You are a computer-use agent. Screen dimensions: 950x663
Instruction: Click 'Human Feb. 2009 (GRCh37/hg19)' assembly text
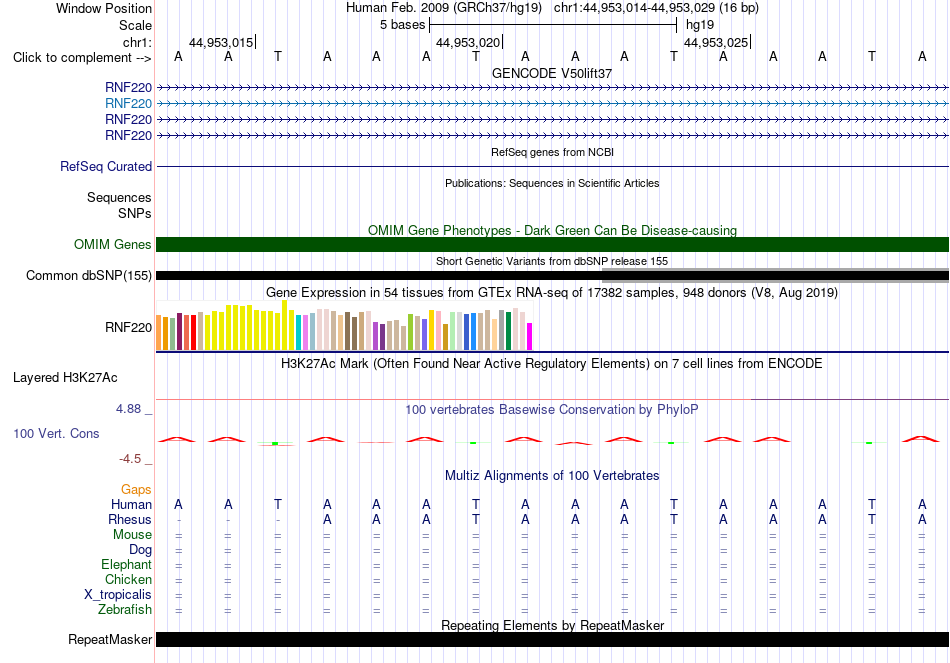(x=445, y=8)
